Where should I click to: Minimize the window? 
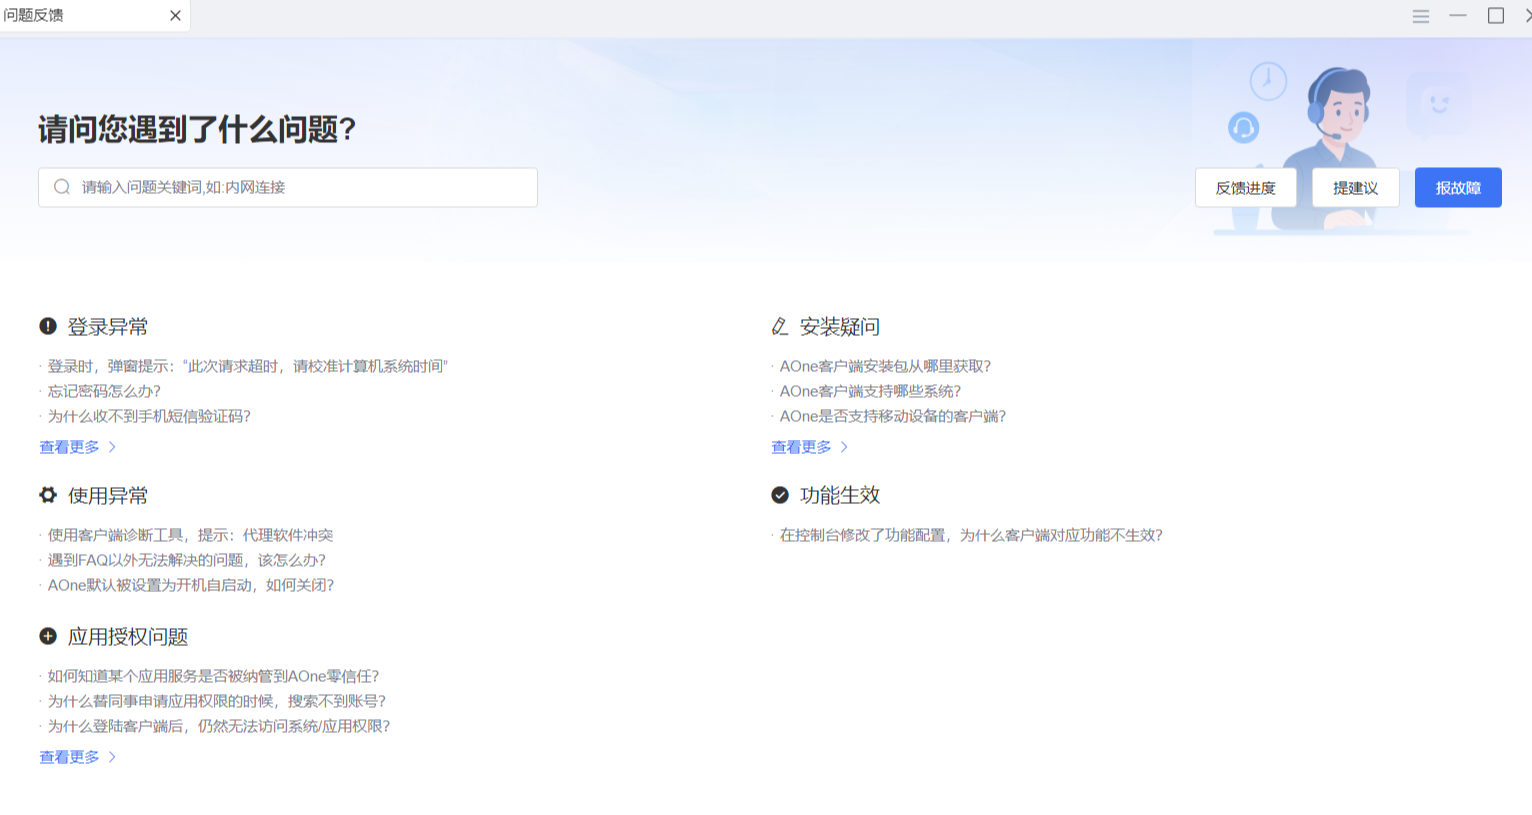pyautogui.click(x=1458, y=16)
